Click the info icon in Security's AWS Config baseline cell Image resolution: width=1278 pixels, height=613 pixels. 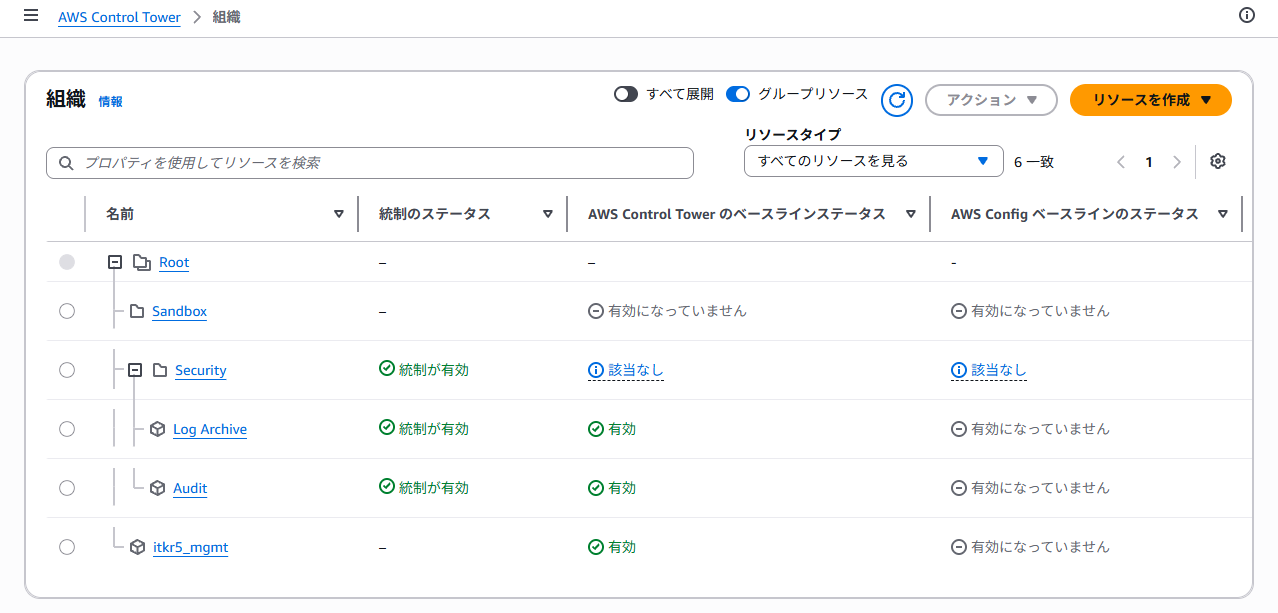click(x=959, y=370)
